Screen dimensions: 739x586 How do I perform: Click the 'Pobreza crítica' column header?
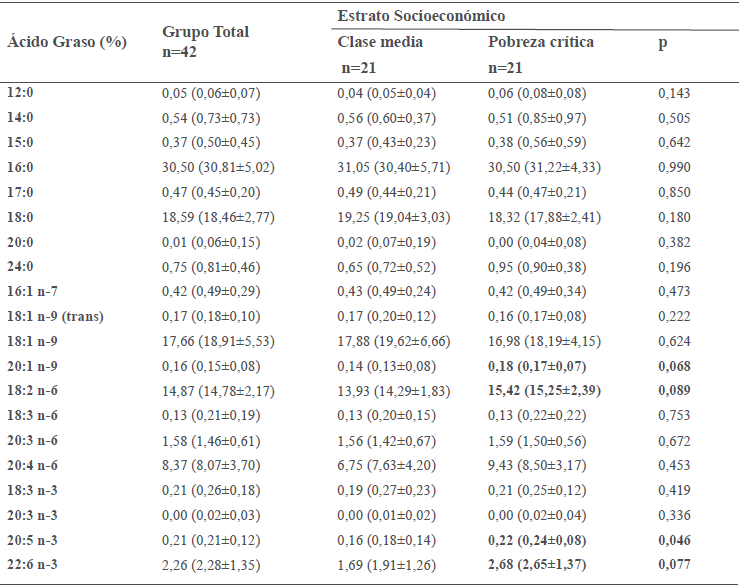click(x=540, y=42)
